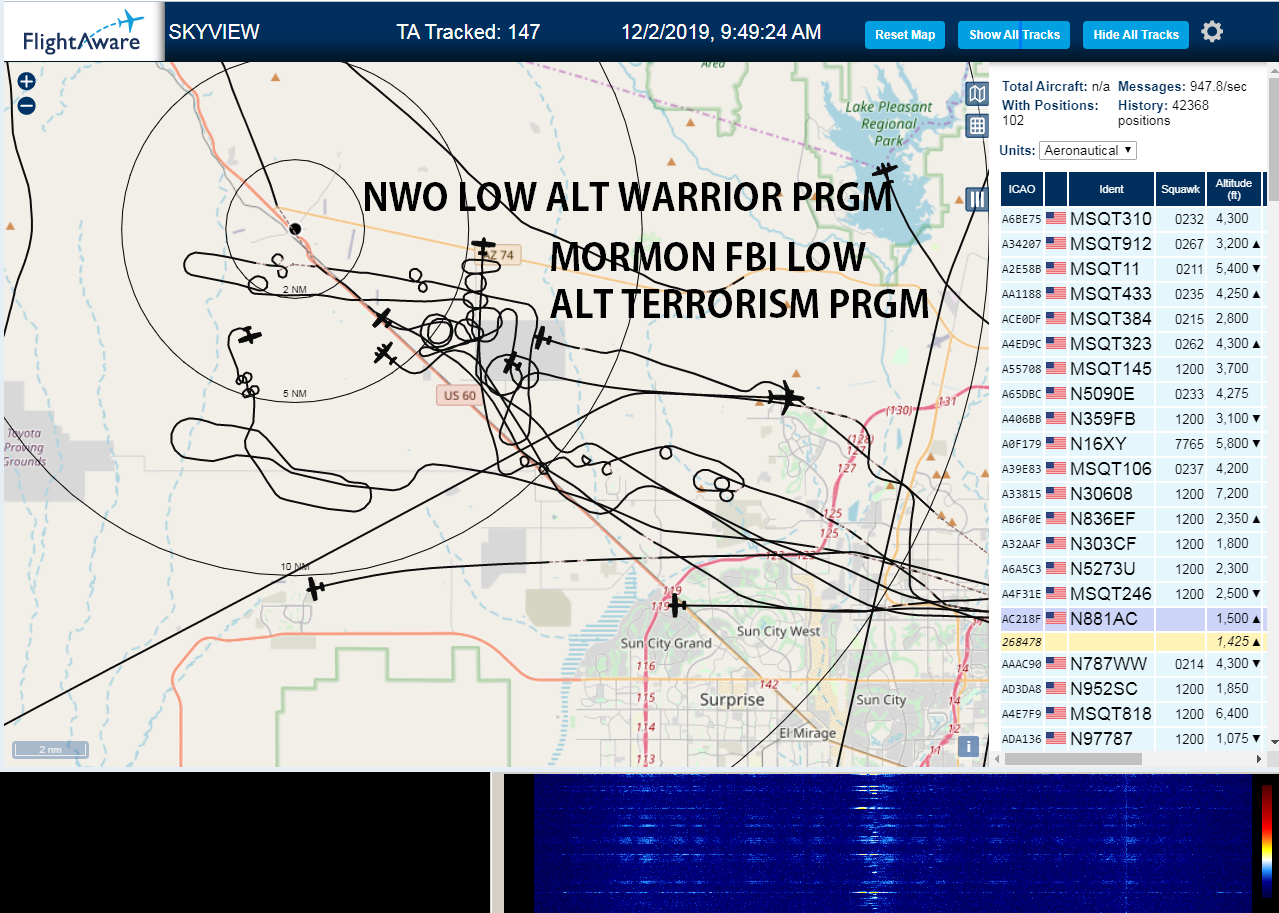Select the highlighted N881AC aircraft row

[1134, 618]
